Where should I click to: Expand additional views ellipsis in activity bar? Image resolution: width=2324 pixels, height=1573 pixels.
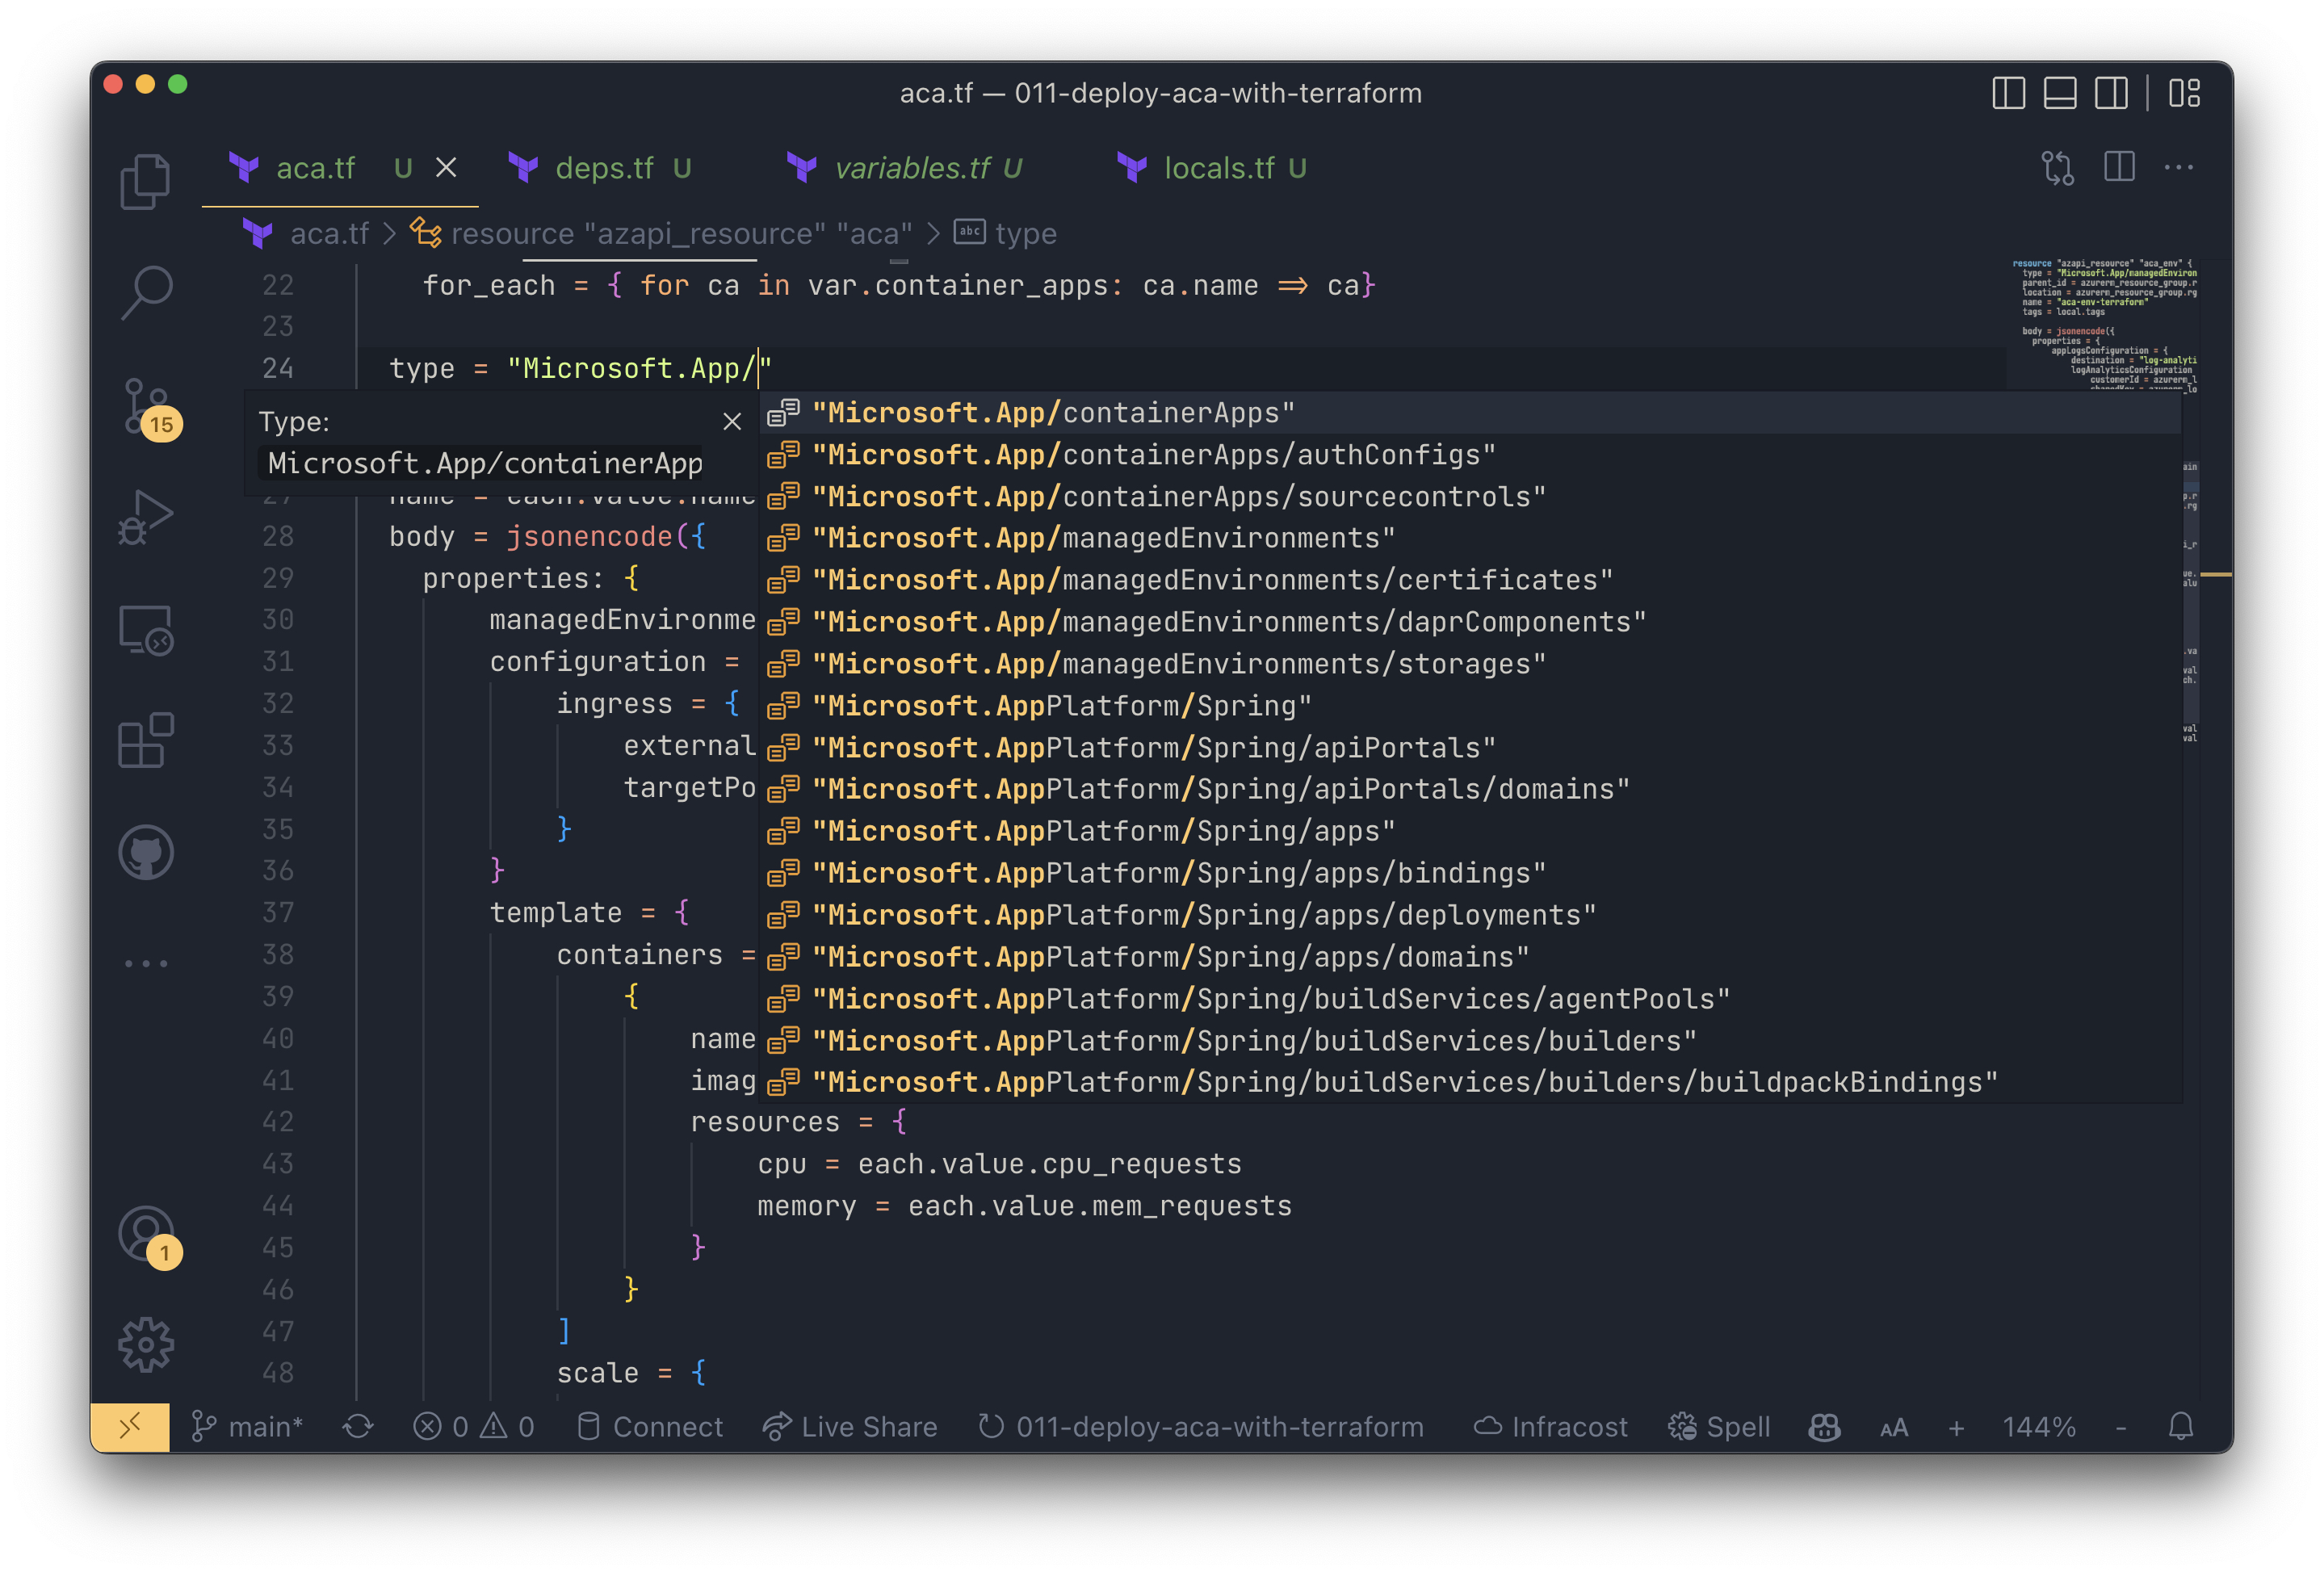point(146,963)
